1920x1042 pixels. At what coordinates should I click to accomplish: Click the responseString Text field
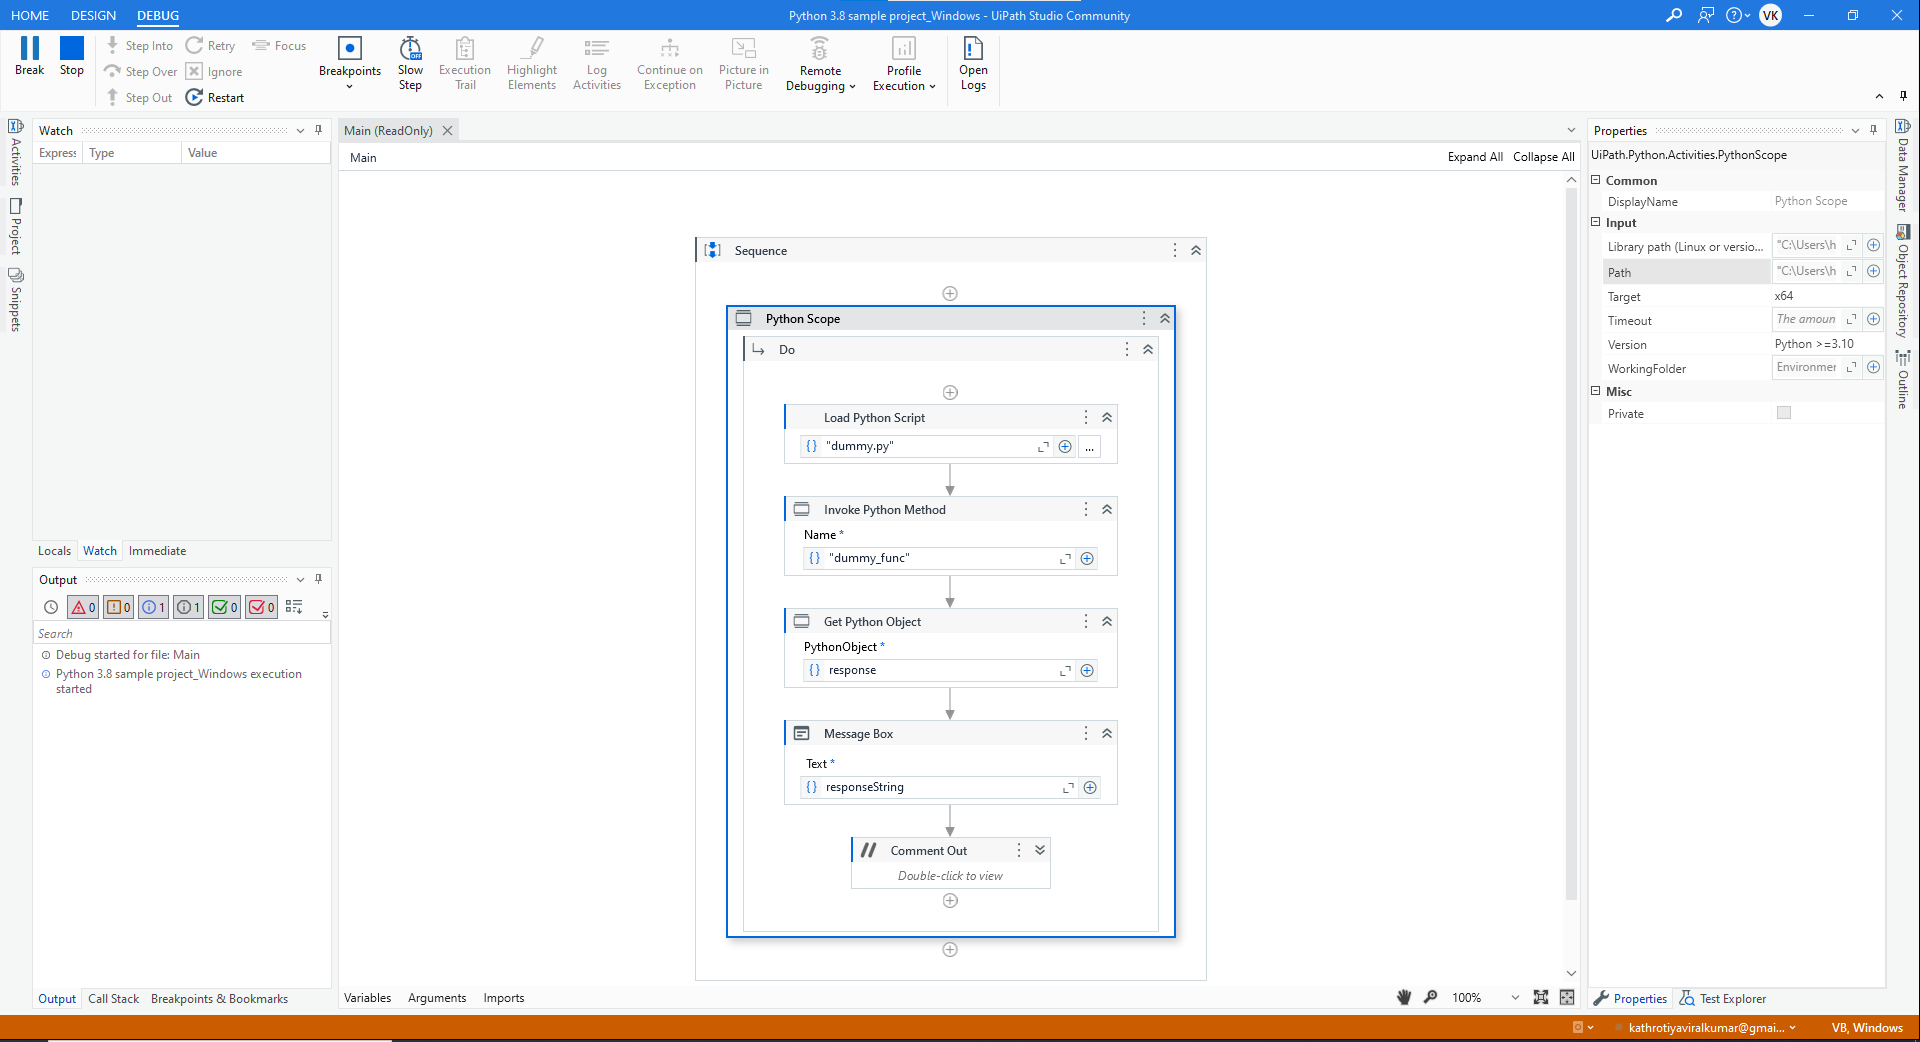[x=940, y=787]
